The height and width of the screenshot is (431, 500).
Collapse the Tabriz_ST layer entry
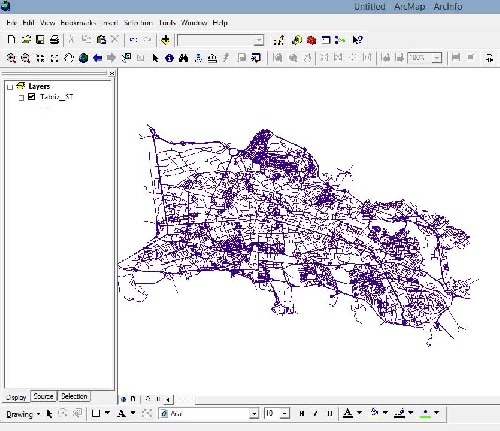21,98
